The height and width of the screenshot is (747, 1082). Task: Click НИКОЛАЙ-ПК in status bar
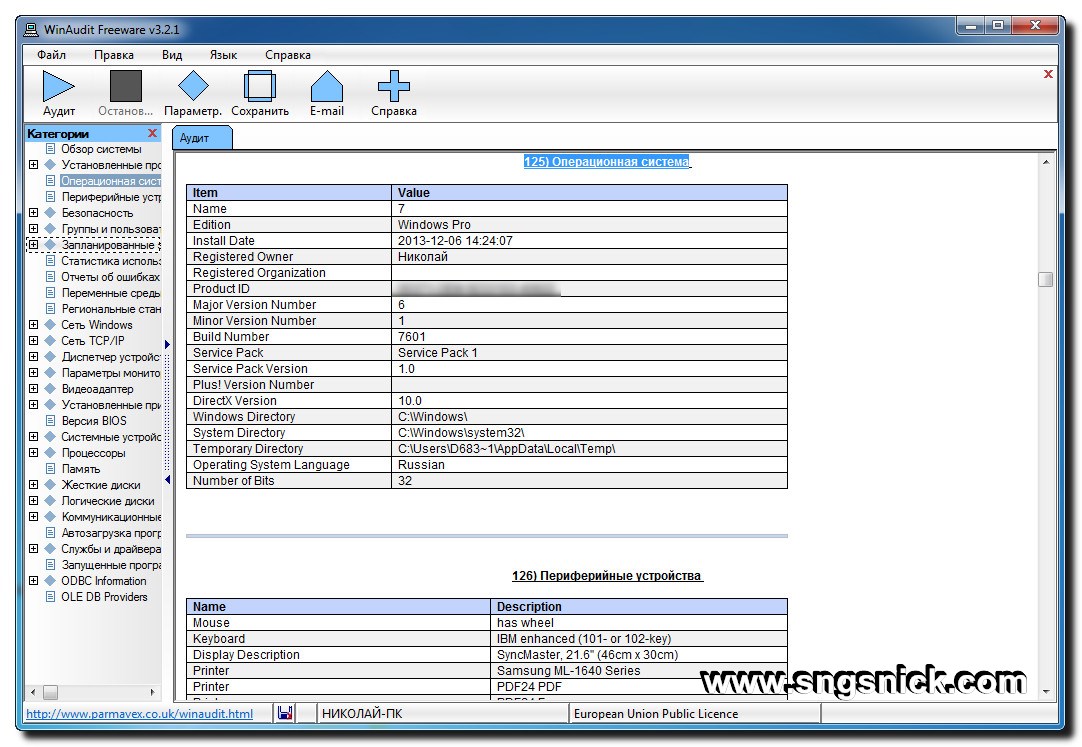point(362,714)
